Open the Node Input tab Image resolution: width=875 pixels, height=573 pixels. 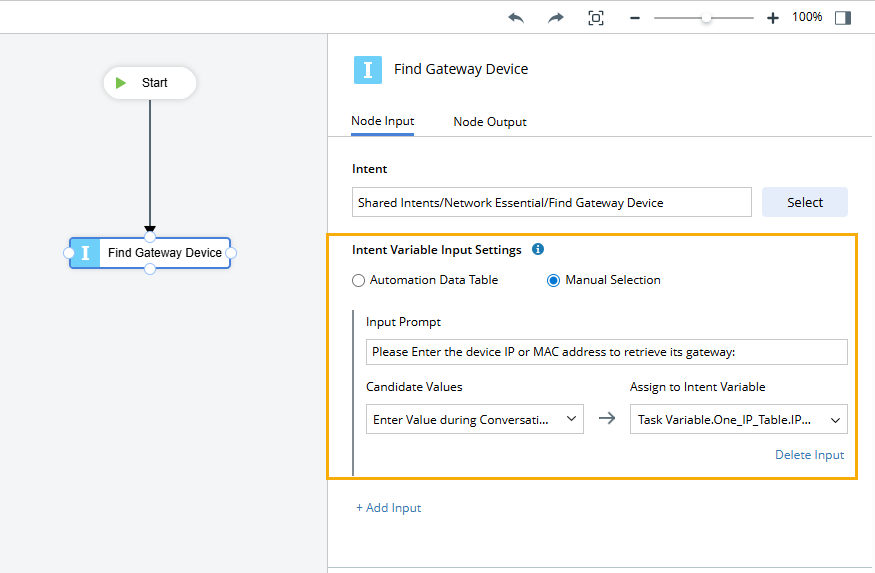coord(382,121)
